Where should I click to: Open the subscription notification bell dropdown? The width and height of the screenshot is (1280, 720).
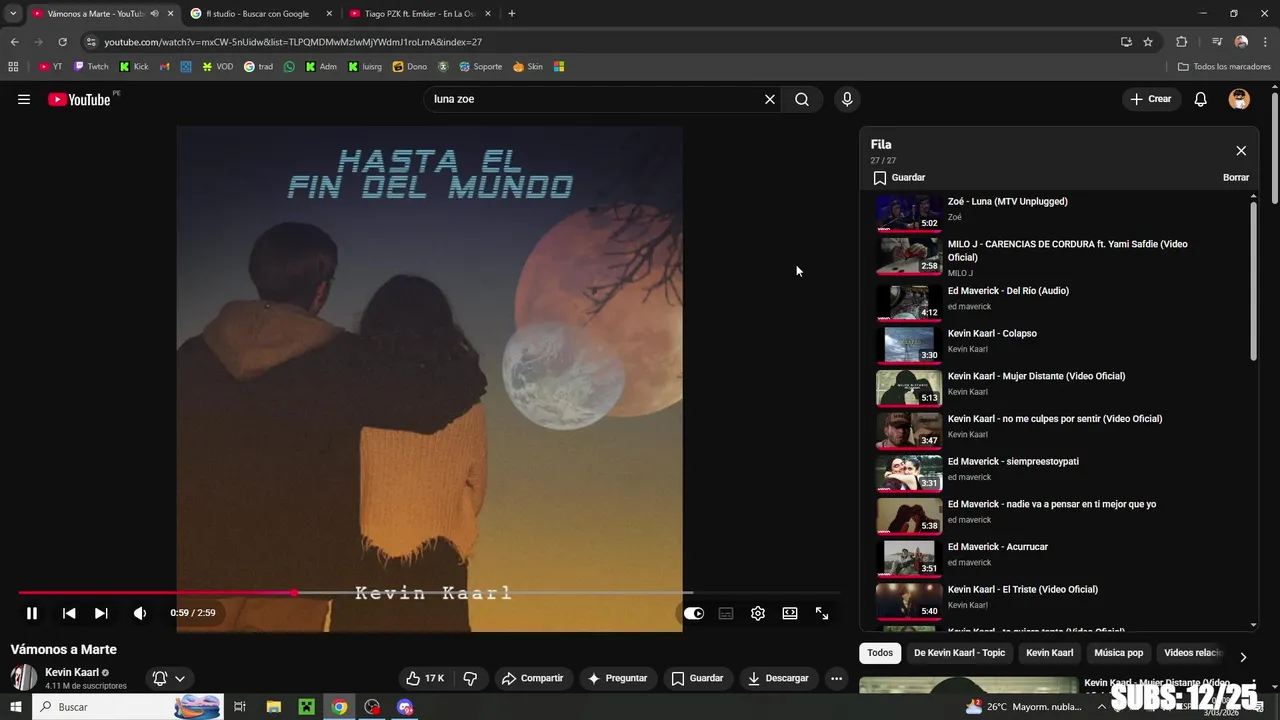pos(169,678)
